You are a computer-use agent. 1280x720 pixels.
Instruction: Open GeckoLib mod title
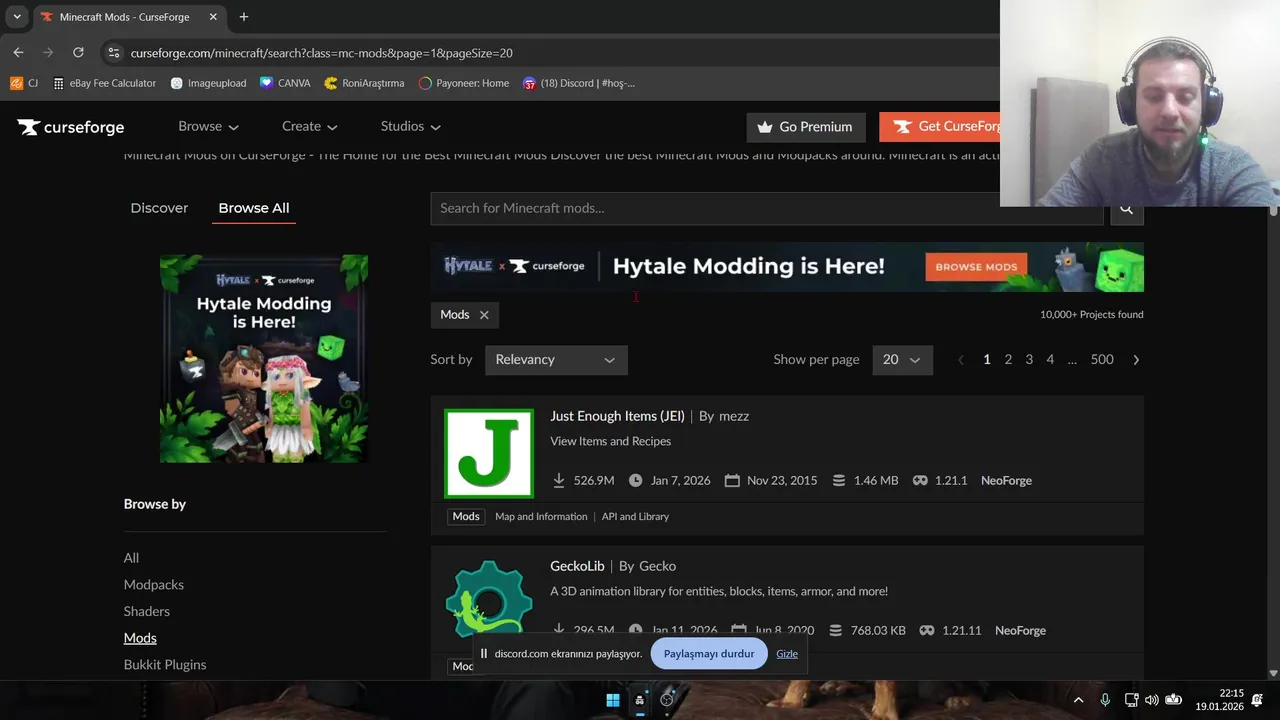pyautogui.click(x=577, y=566)
